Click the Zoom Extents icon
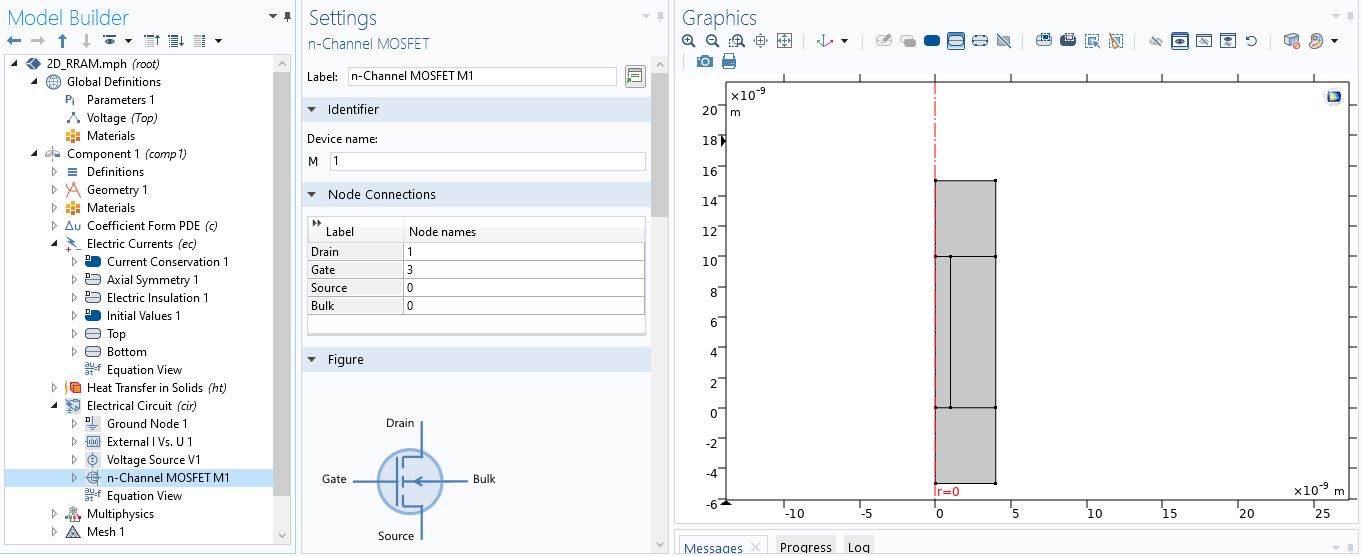Screen dimensions: 1362x556 (785, 41)
